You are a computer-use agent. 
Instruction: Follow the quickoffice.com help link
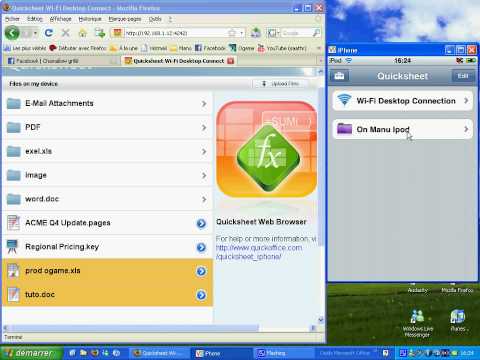[x=259, y=252]
